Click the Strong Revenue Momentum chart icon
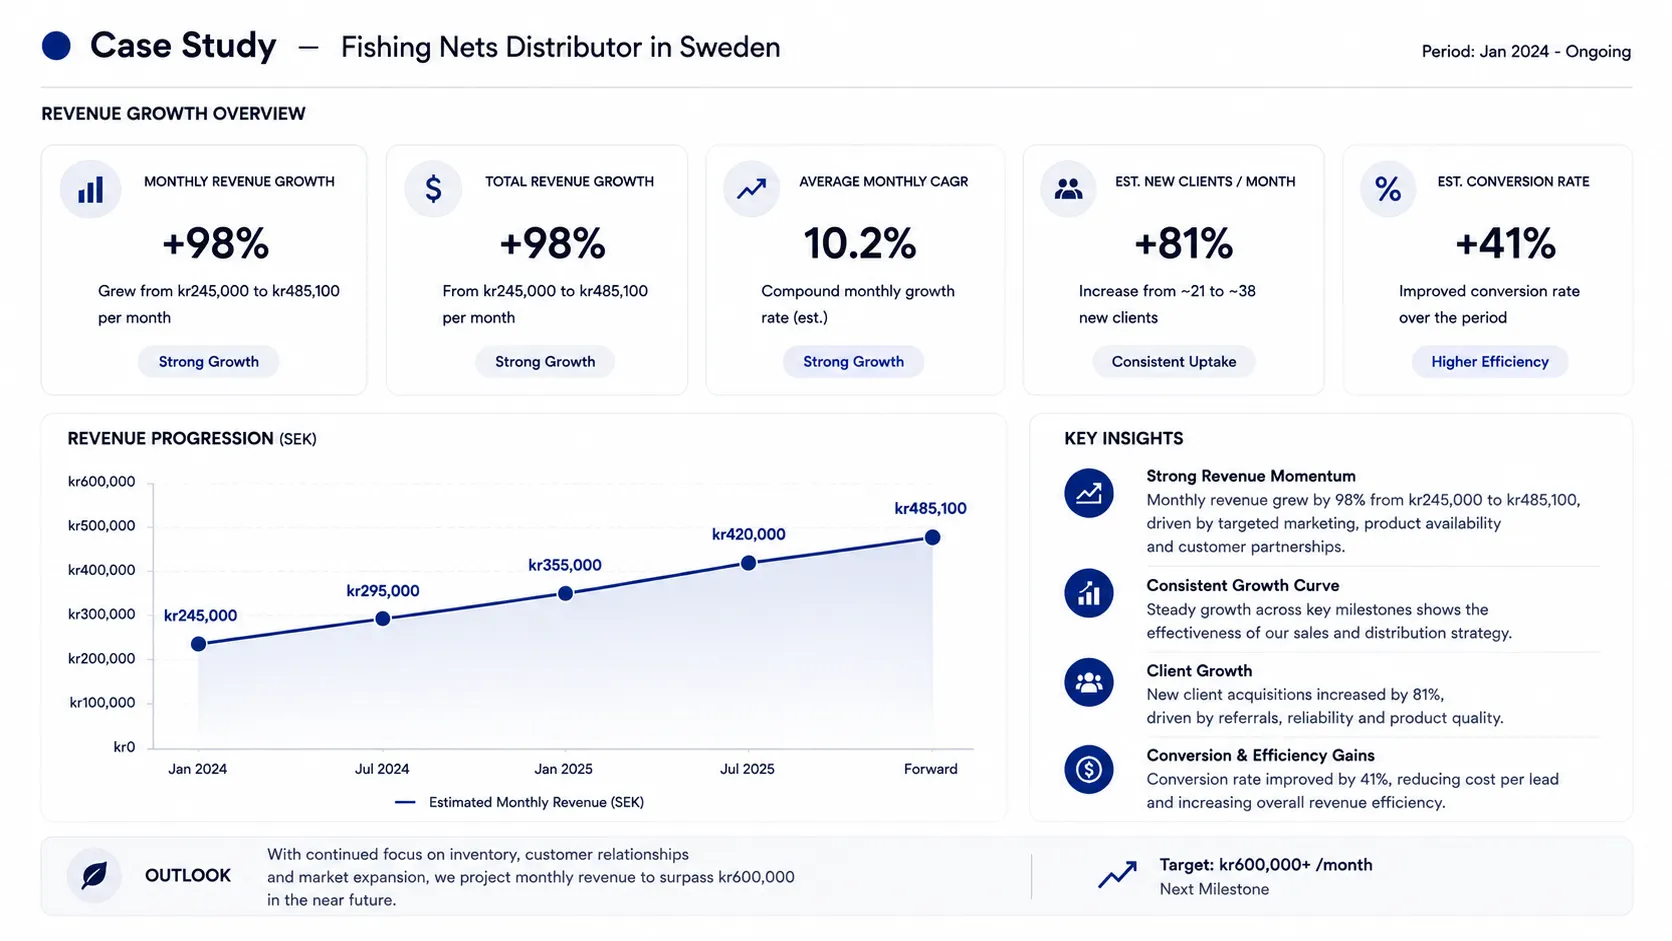 coord(1089,493)
